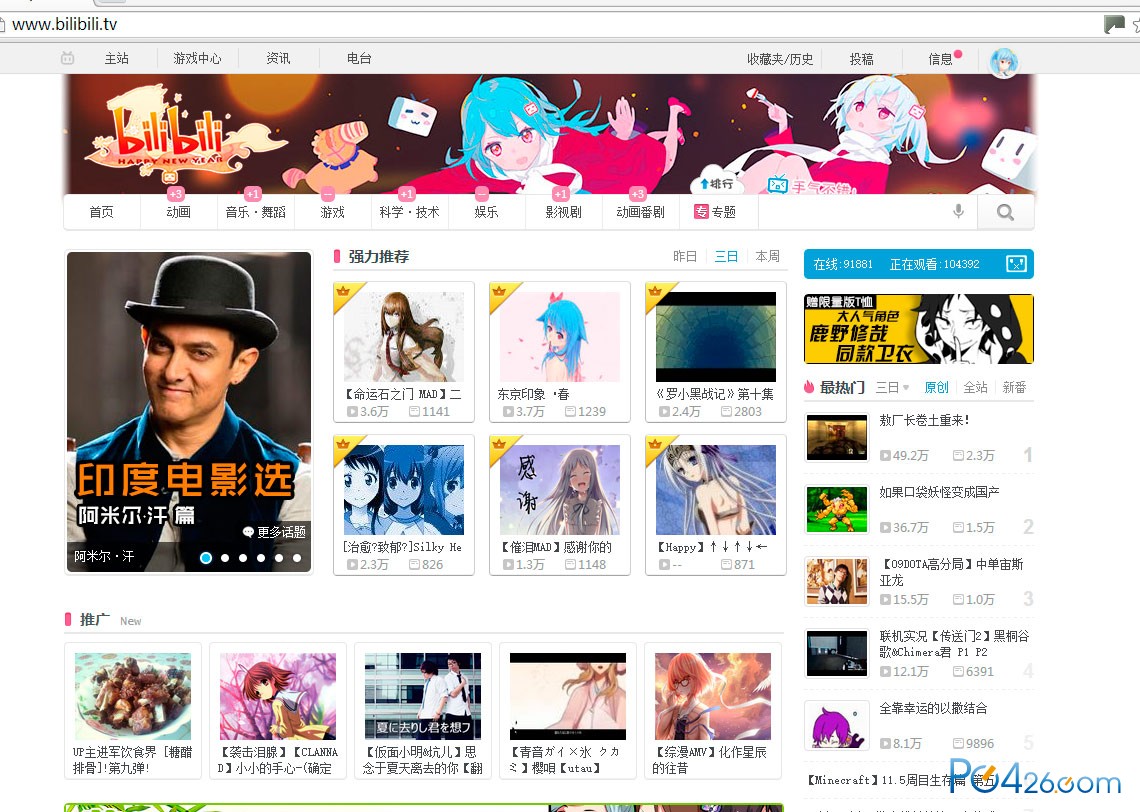Click the +1 badge above 音乐·舞蹈
Image resolution: width=1140 pixels, height=812 pixels.
click(x=252, y=194)
